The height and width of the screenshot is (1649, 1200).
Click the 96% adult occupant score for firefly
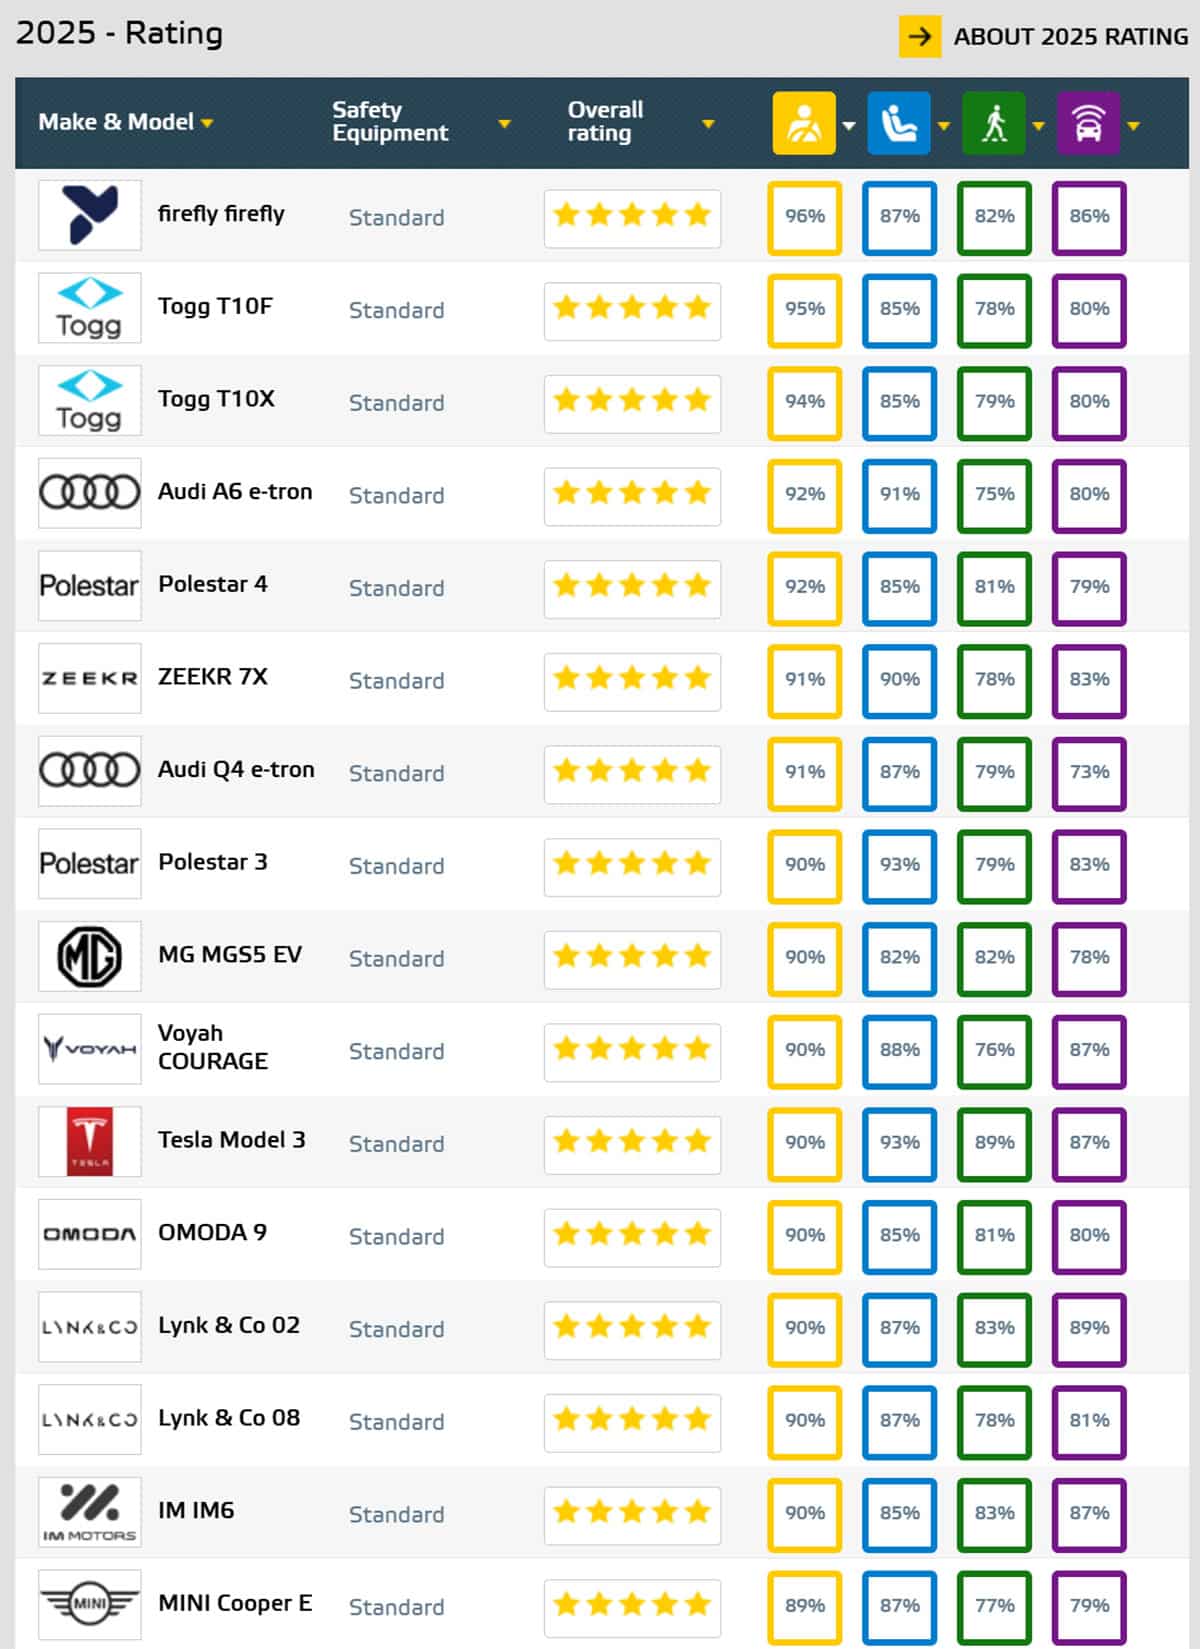click(x=804, y=216)
